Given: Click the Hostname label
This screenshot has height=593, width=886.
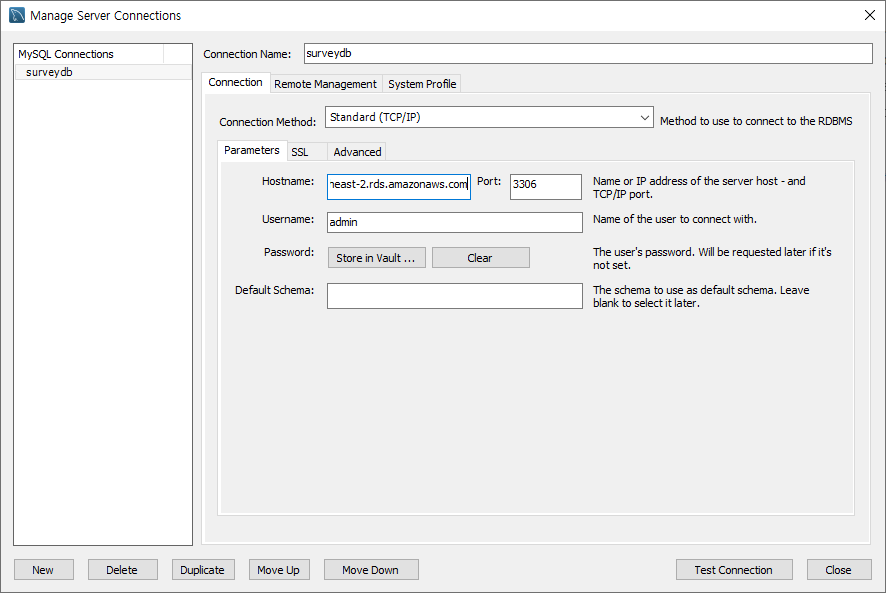Looking at the screenshot, I should click(288, 181).
